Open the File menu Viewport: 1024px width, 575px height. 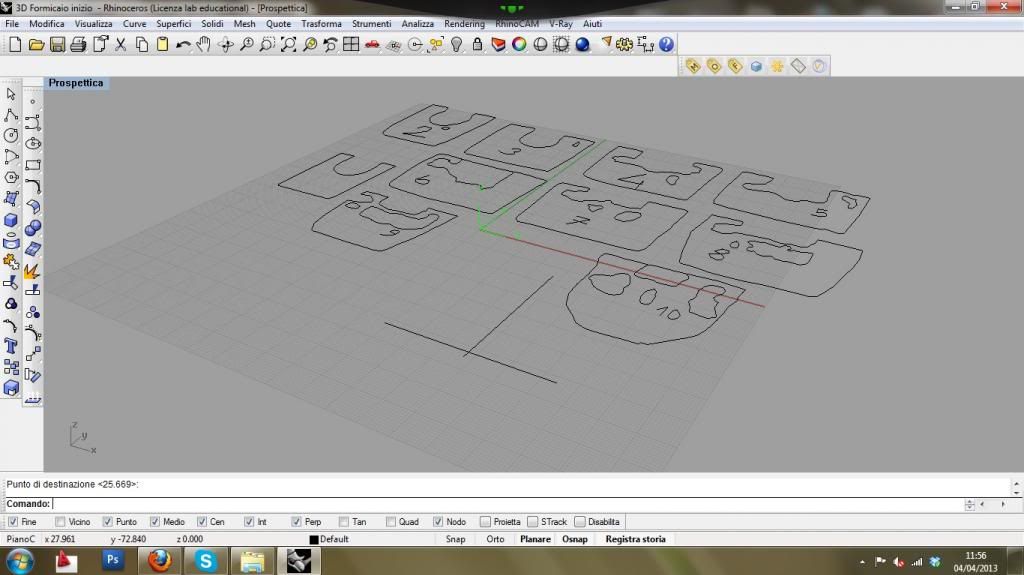point(12,24)
